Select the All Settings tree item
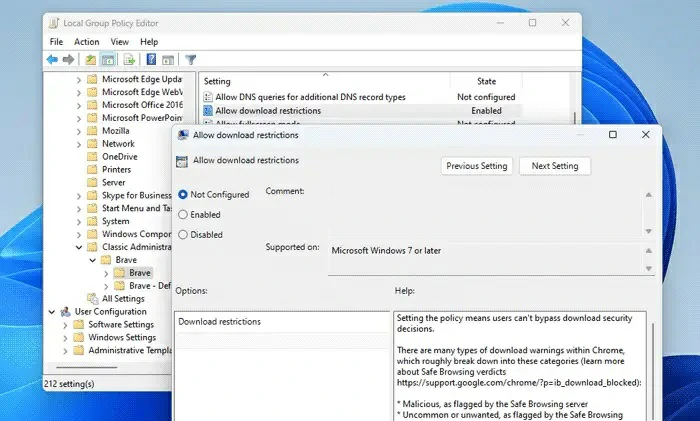700x421 pixels. pos(123,298)
